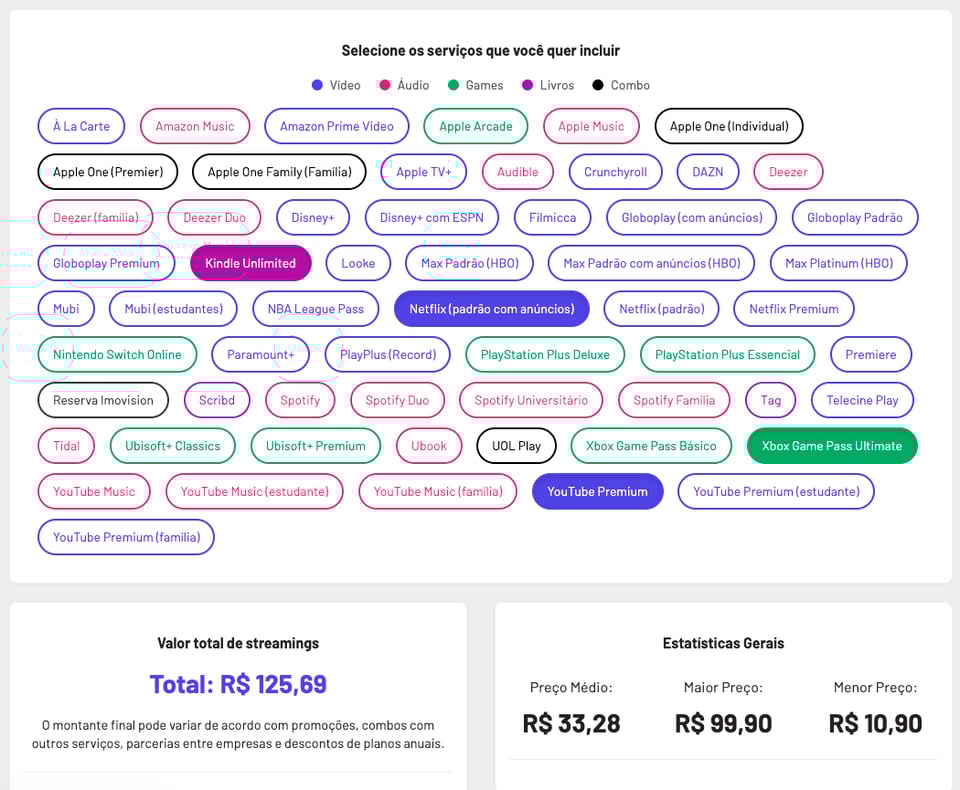Image resolution: width=960 pixels, height=790 pixels.
Task: Select Max Platinum (HBO) chip
Action: pyautogui.click(x=838, y=263)
